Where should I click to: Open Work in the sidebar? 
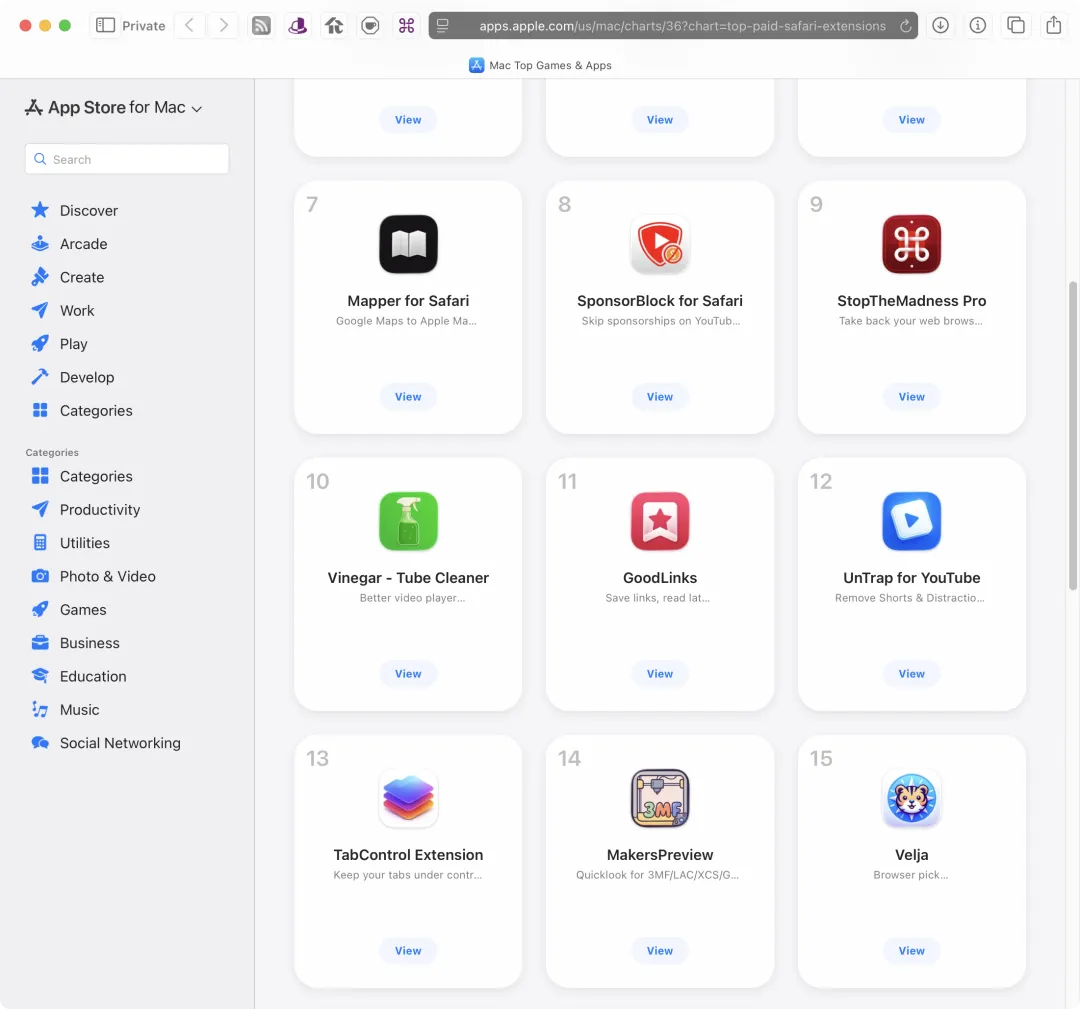[x=63, y=311]
